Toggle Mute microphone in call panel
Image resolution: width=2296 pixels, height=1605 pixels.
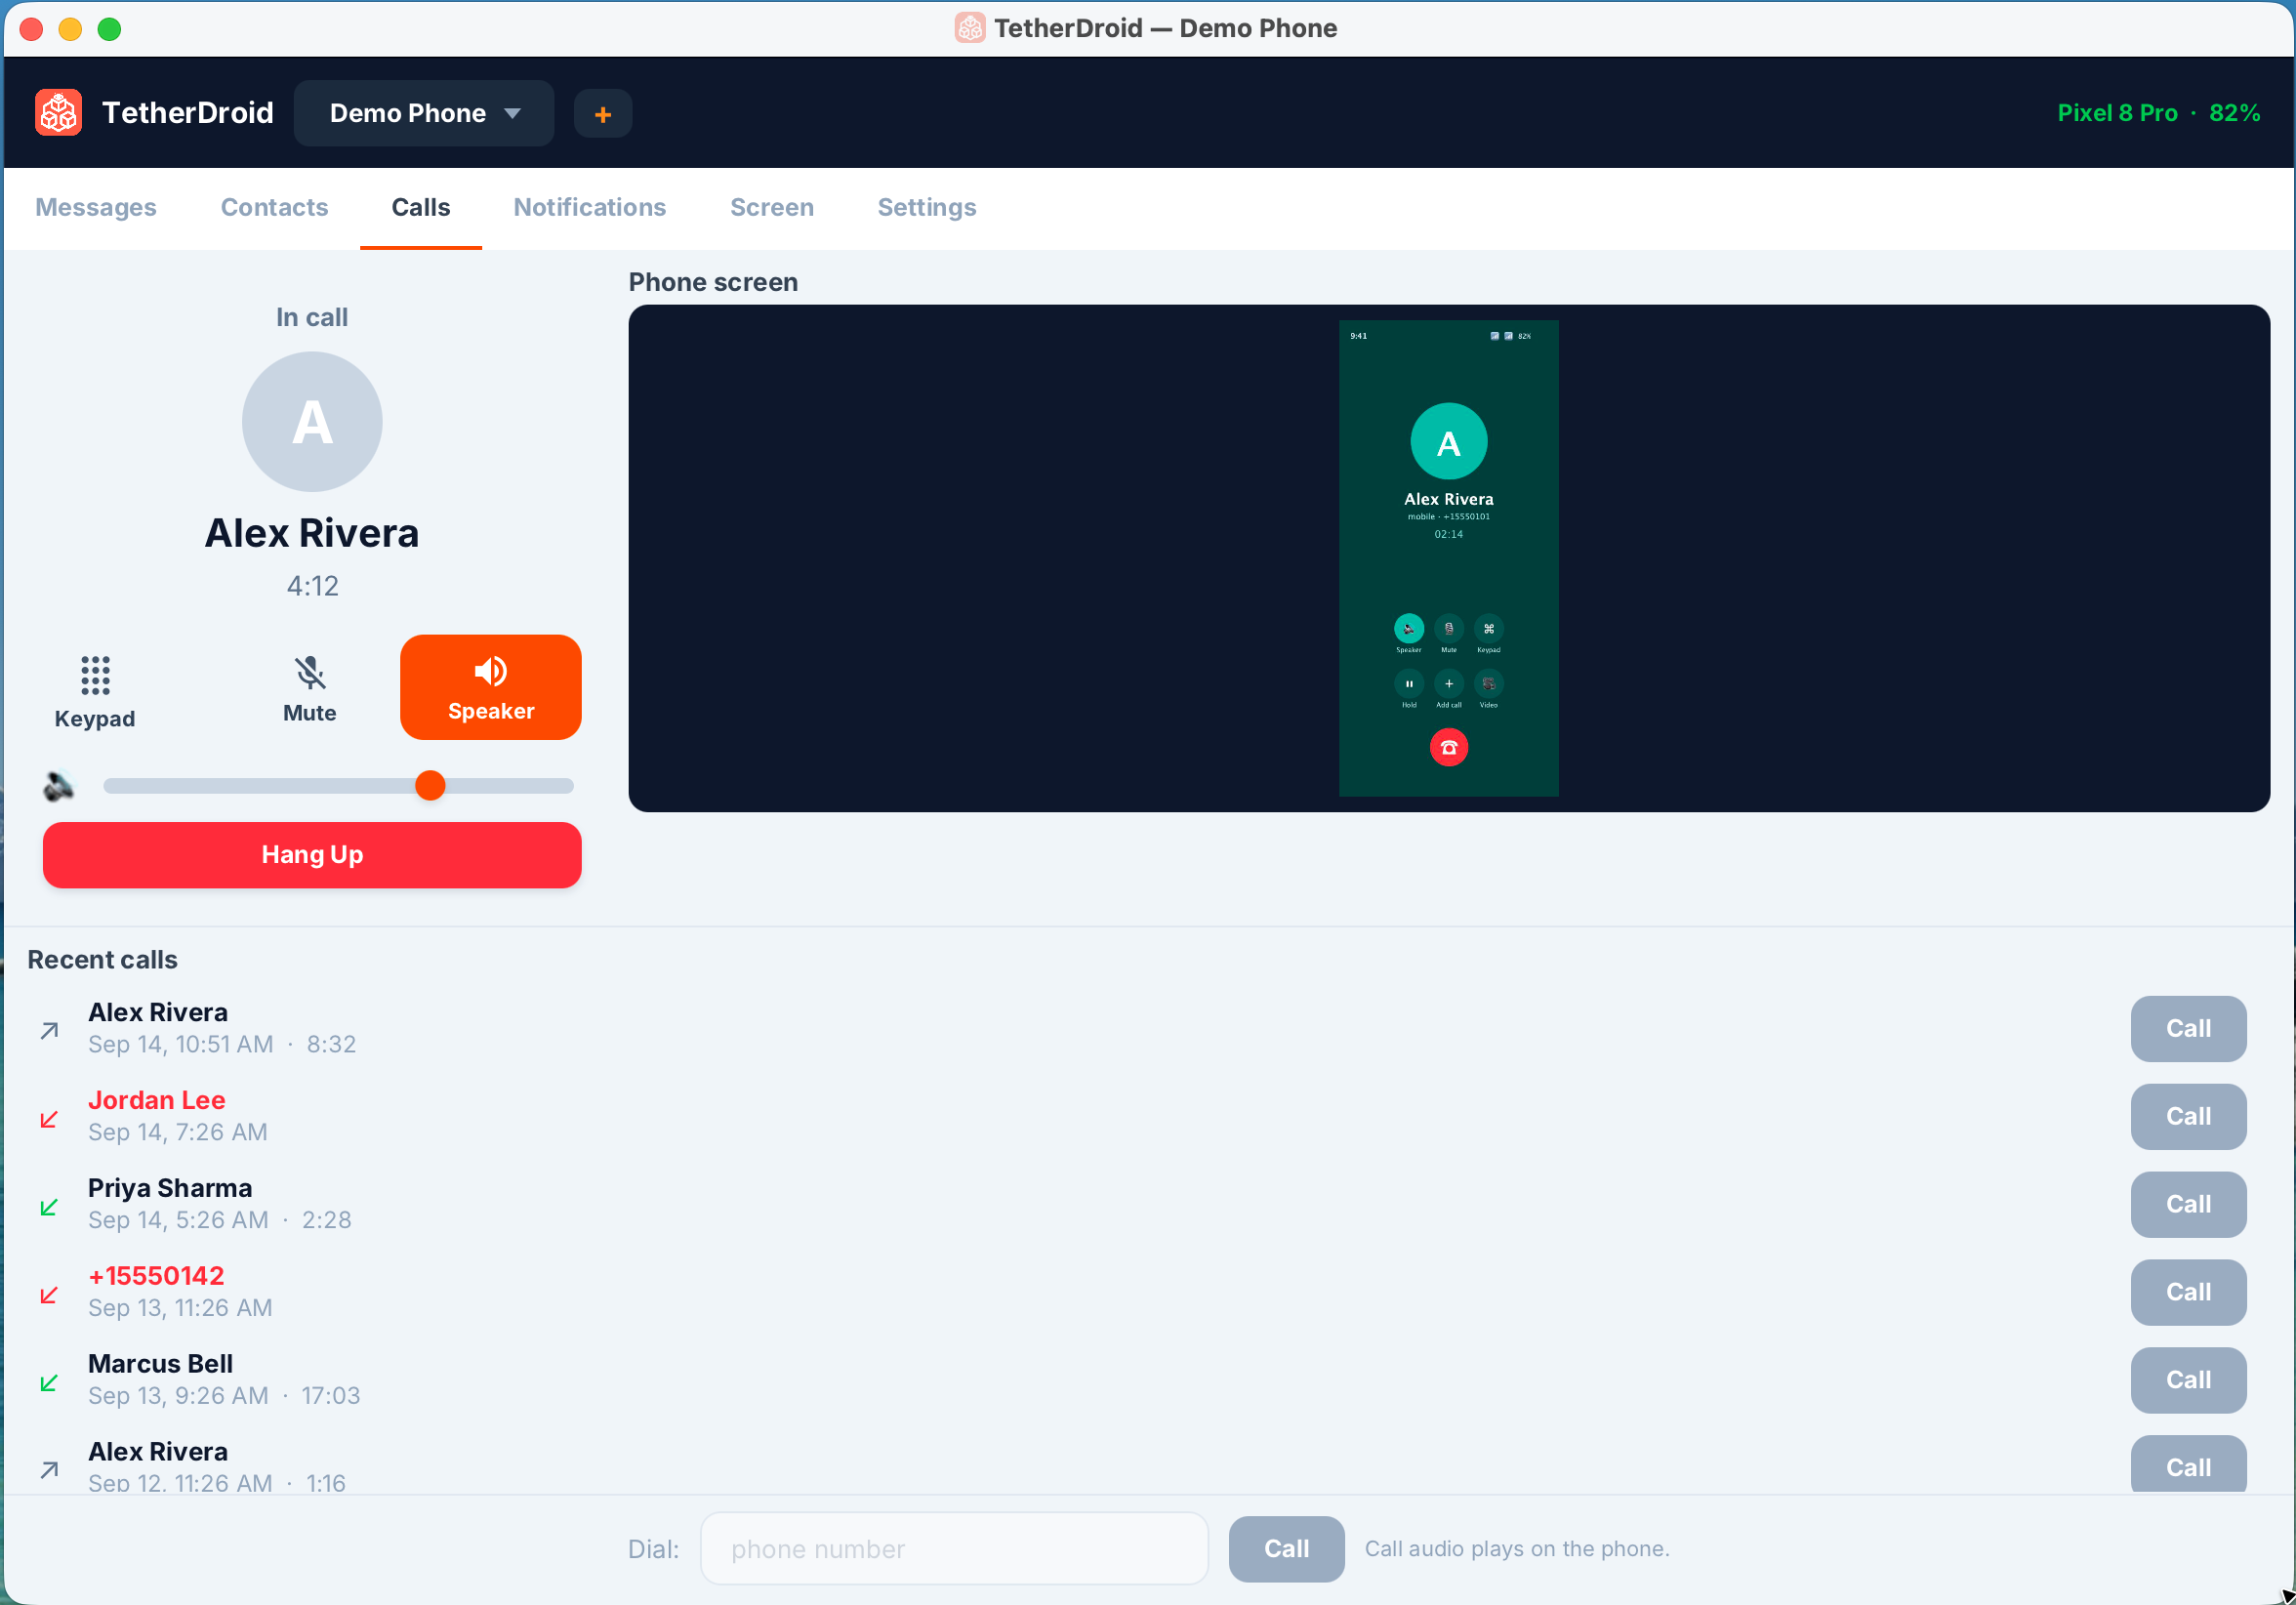pos(310,689)
